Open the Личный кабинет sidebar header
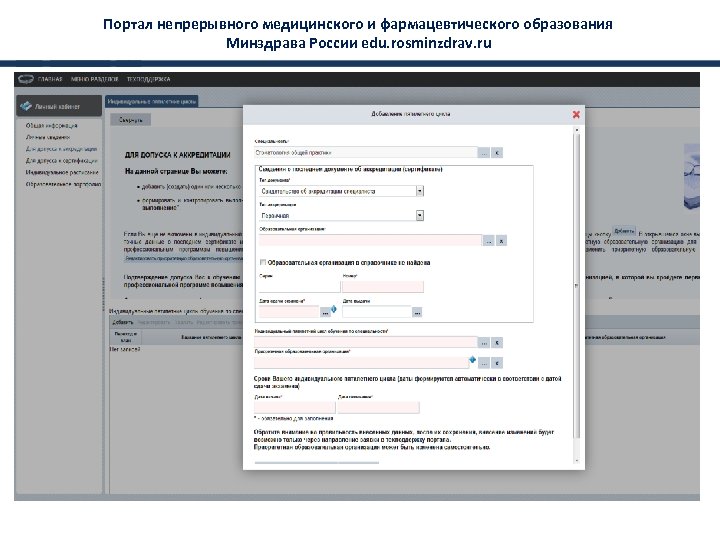The image size is (720, 540). pos(59,106)
